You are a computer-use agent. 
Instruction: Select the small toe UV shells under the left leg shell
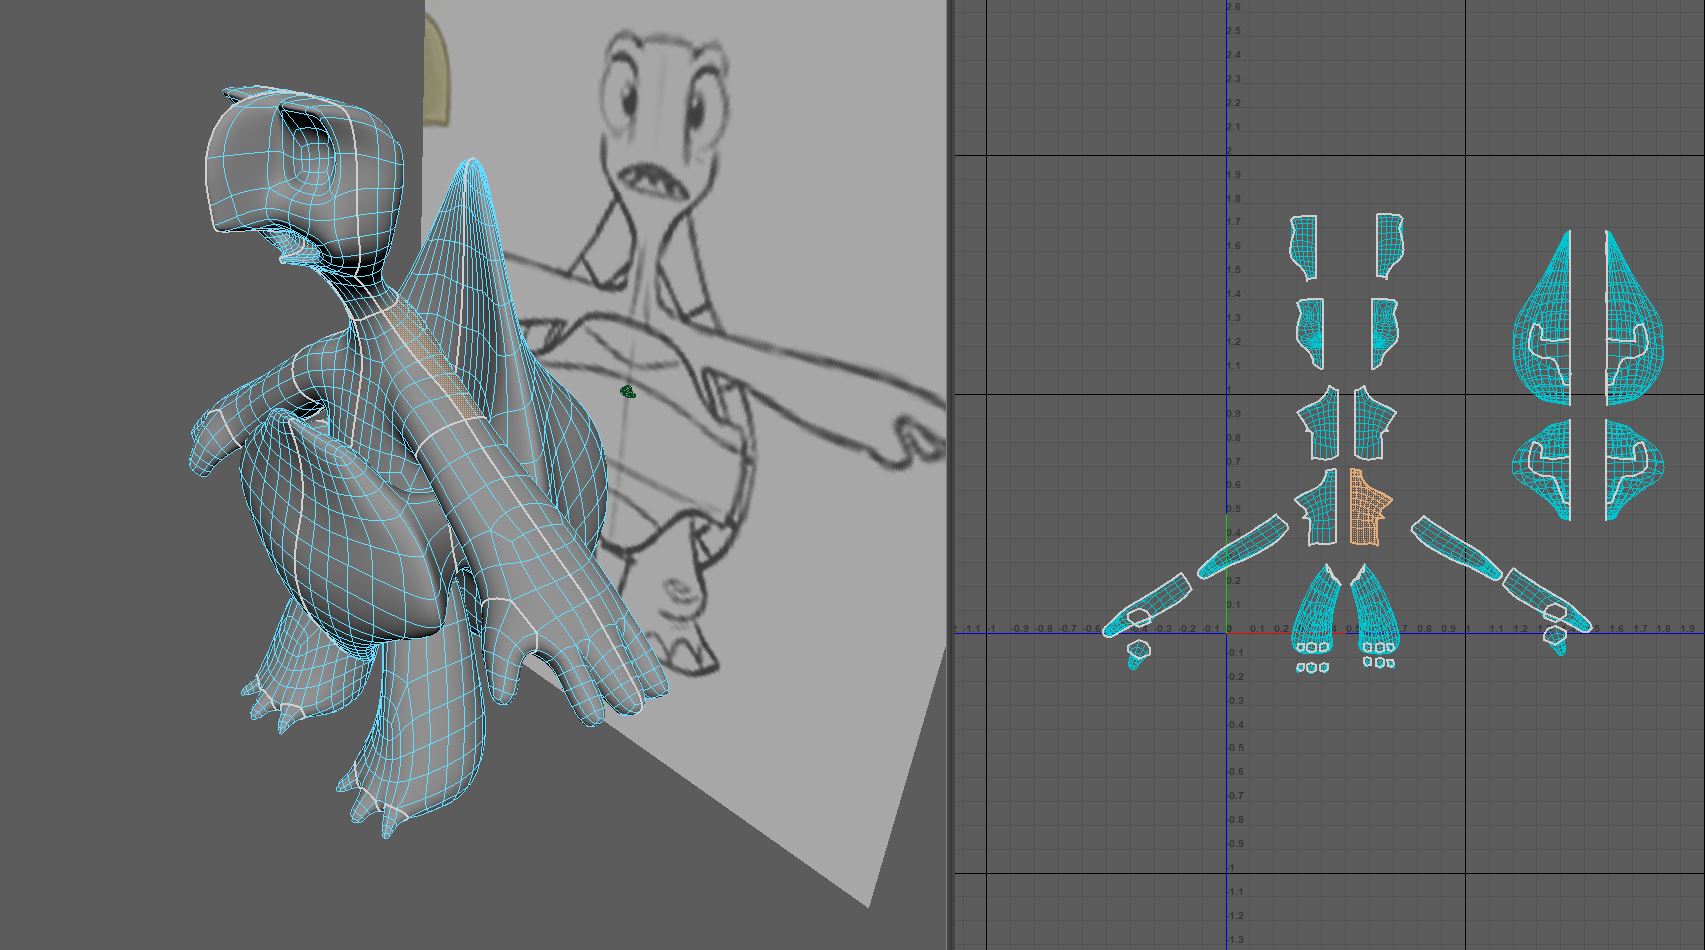click(x=1312, y=667)
